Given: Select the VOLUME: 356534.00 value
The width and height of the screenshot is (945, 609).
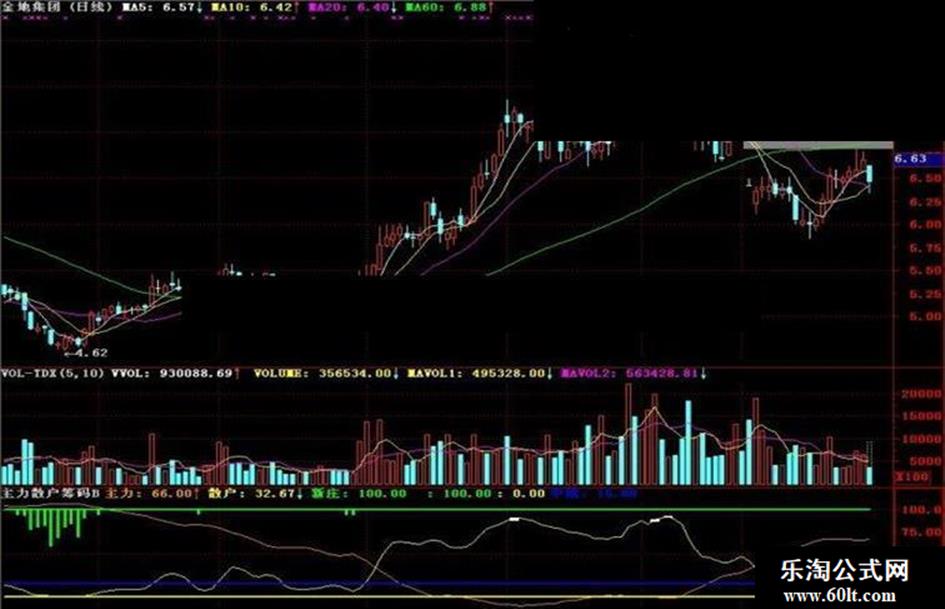Looking at the screenshot, I should [x=325, y=373].
